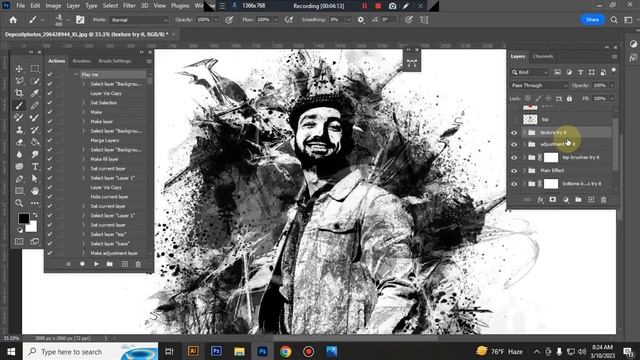Select the Clone Stamp tool
This screenshot has width=640, height=360.
(x=19, y=130)
